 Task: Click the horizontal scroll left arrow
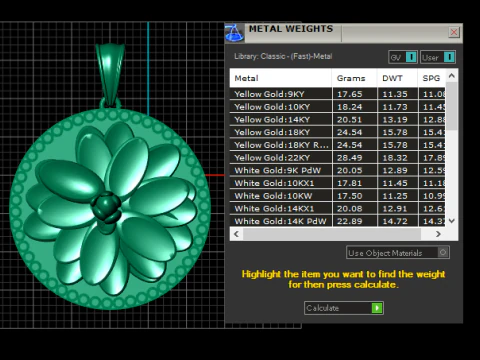pyautogui.click(x=236, y=234)
